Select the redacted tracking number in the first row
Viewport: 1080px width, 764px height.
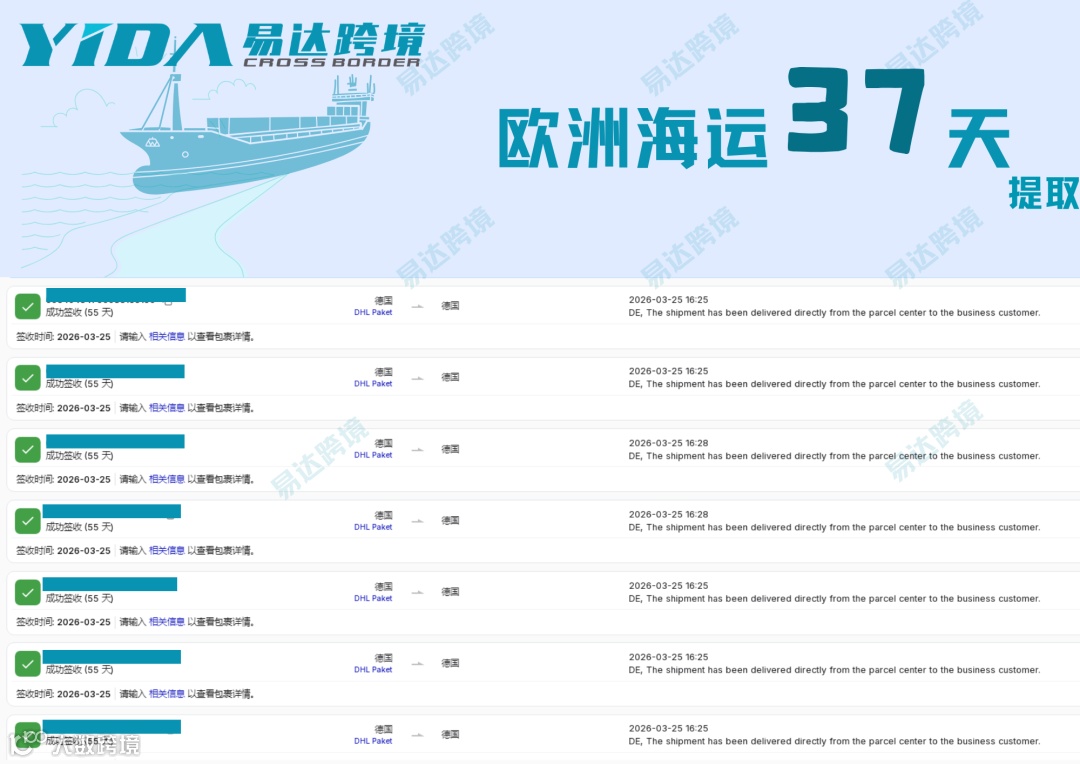(116, 295)
